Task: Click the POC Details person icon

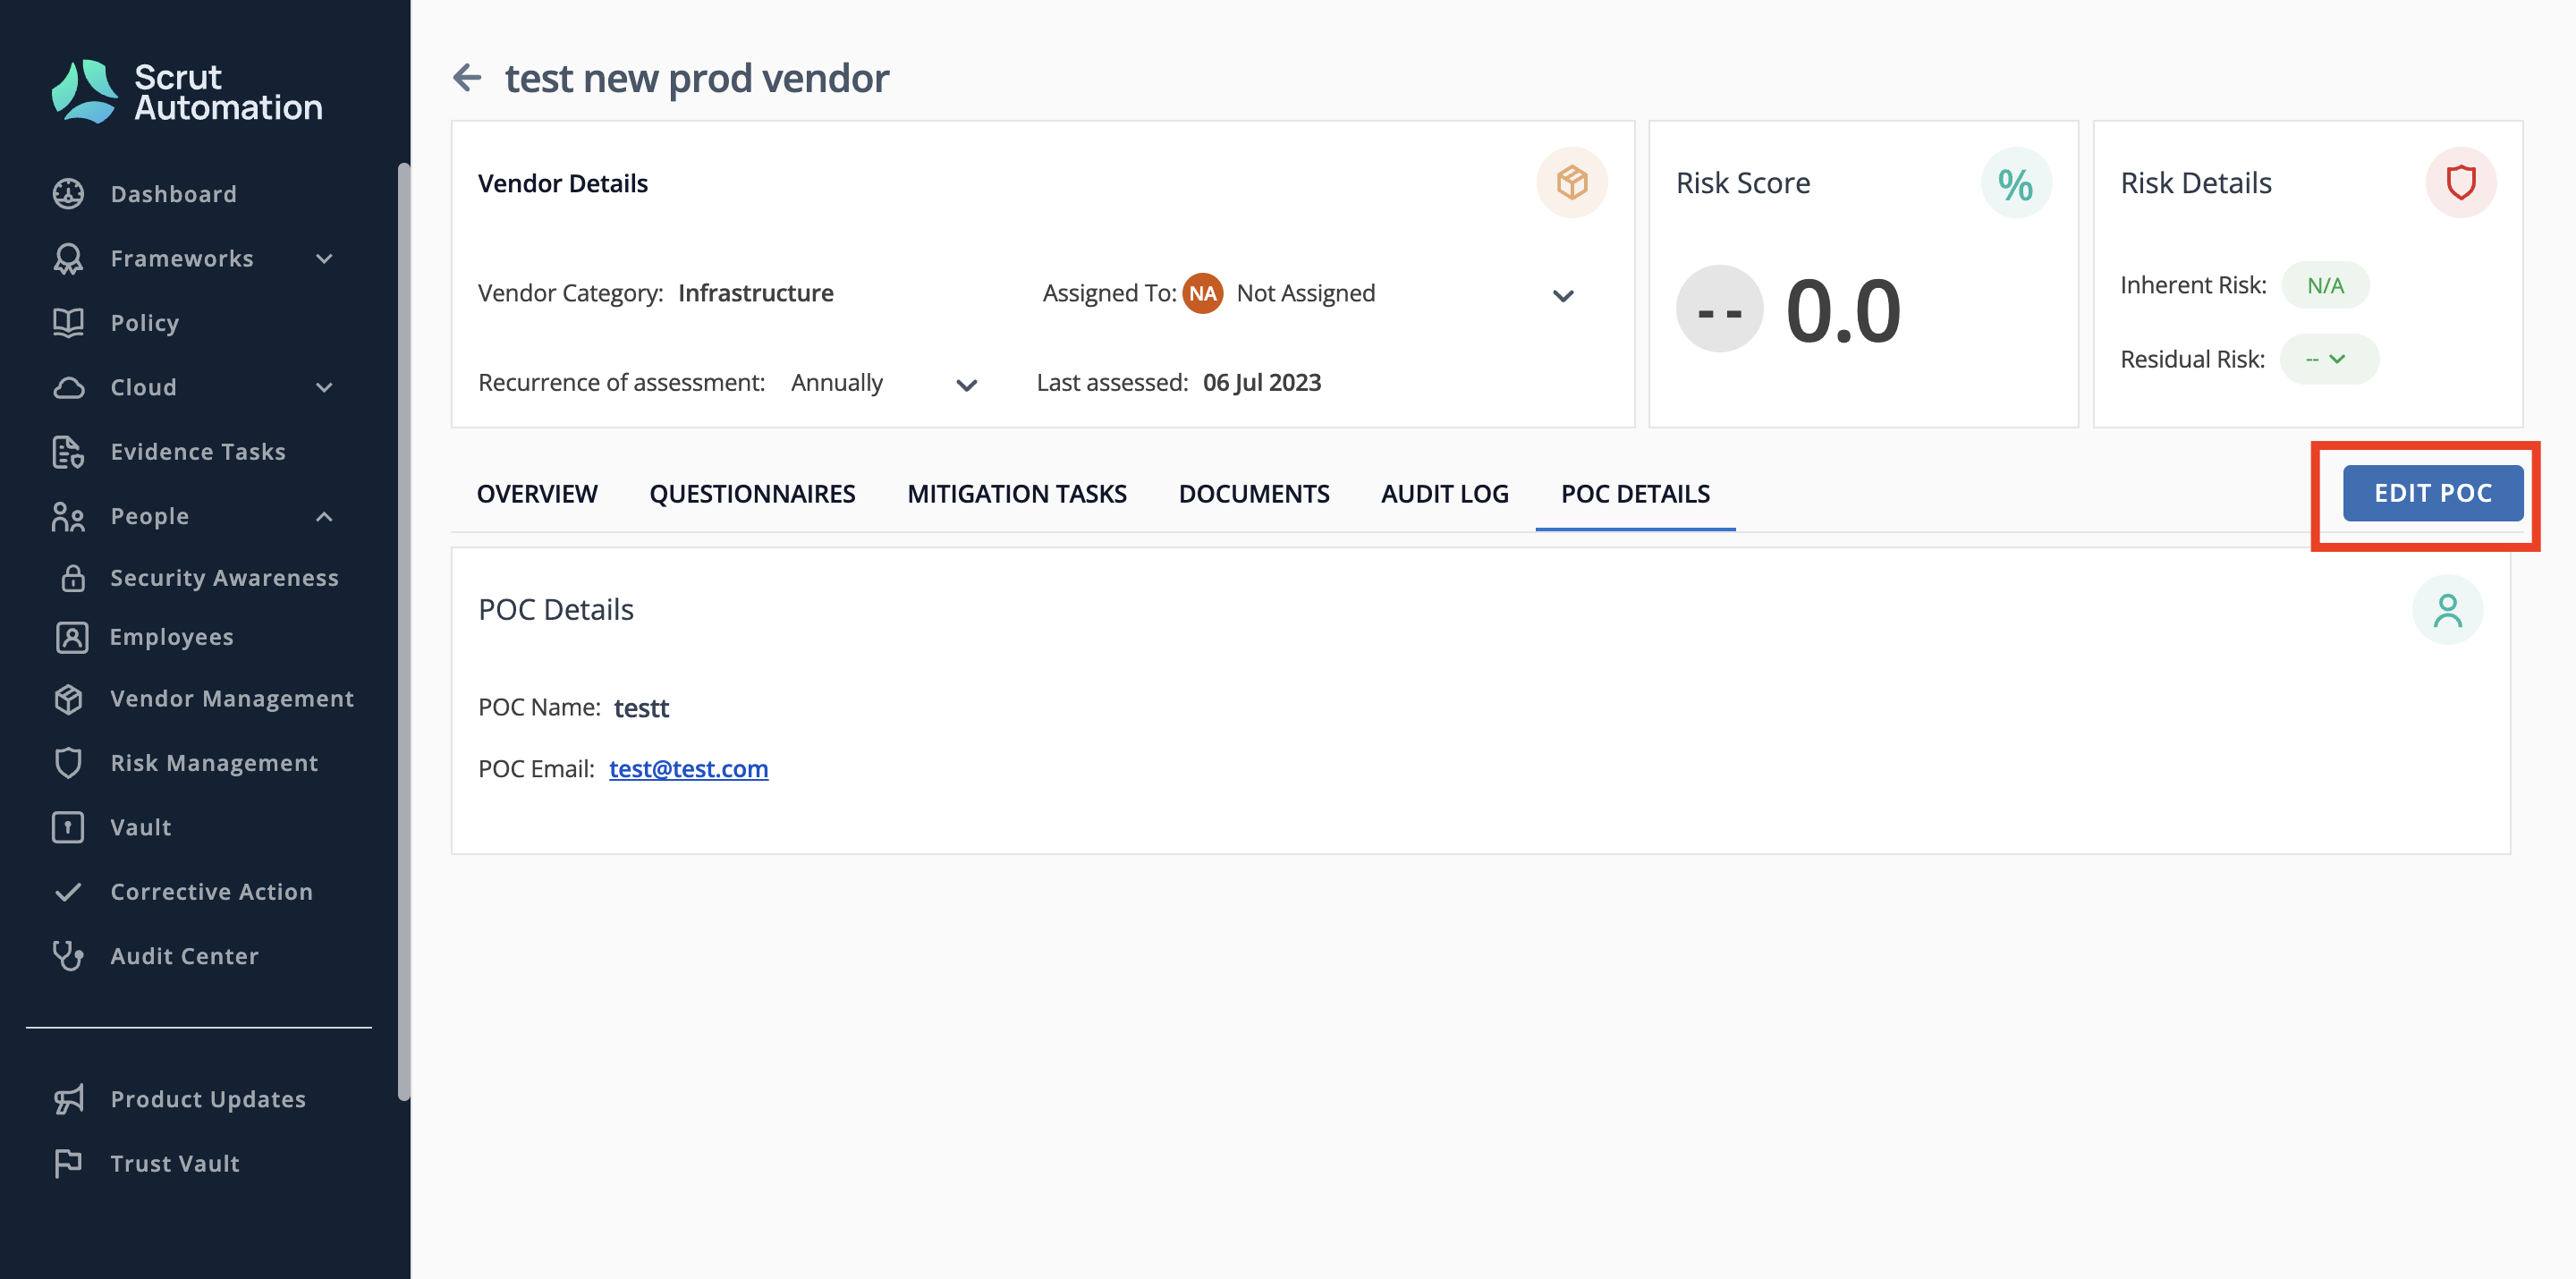Action: pyautogui.click(x=2447, y=609)
